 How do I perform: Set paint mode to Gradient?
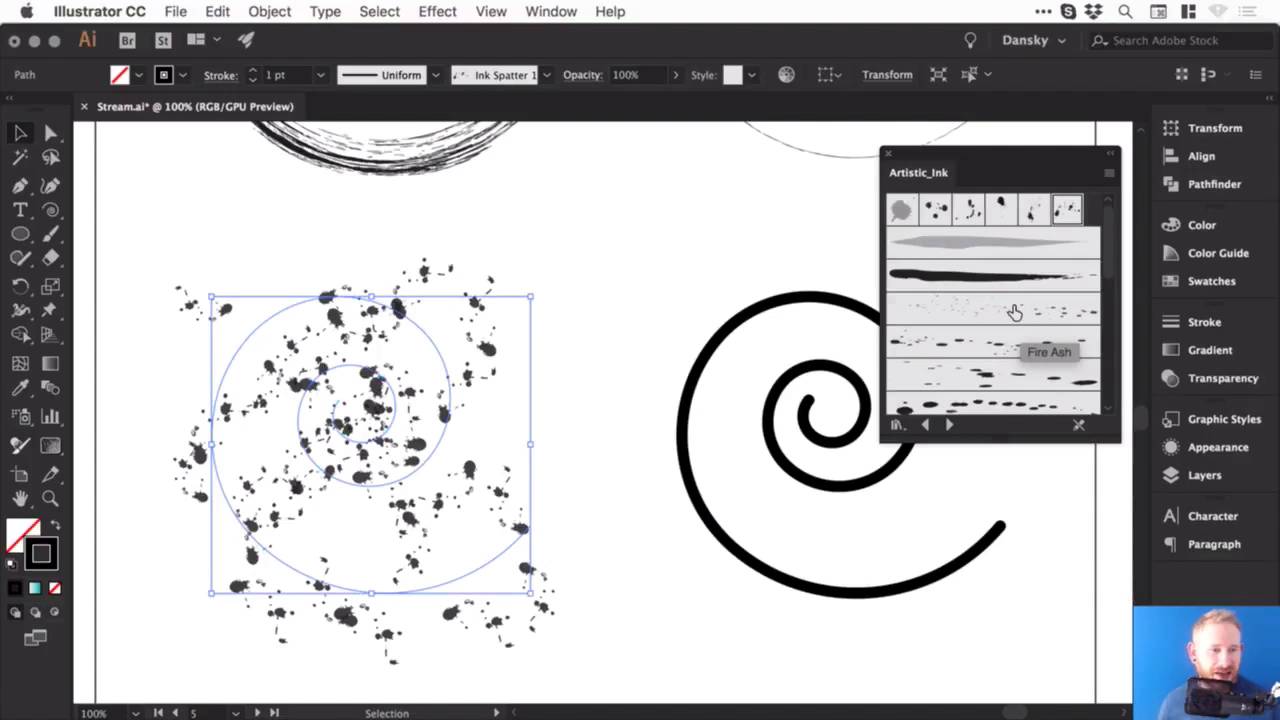35,588
